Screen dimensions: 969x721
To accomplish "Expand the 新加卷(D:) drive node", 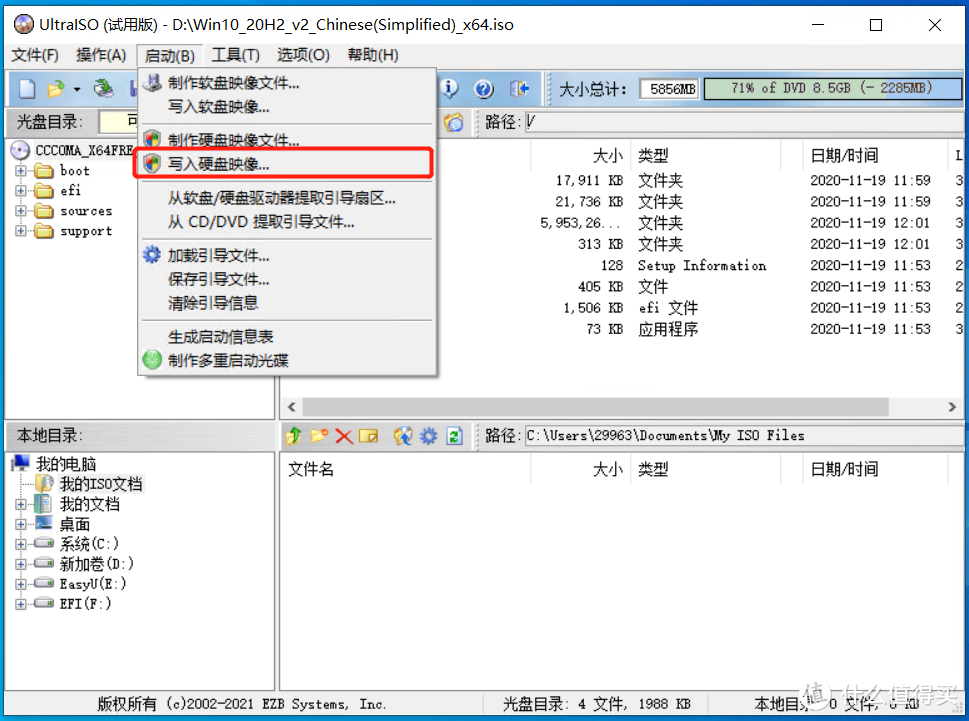I will (21, 564).
